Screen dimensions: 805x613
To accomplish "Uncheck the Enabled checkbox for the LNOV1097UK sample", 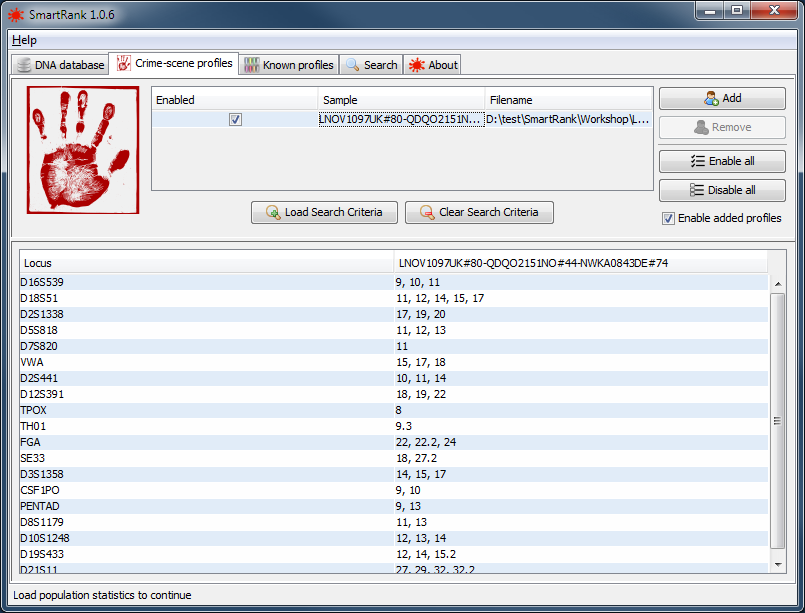I will pos(234,119).
